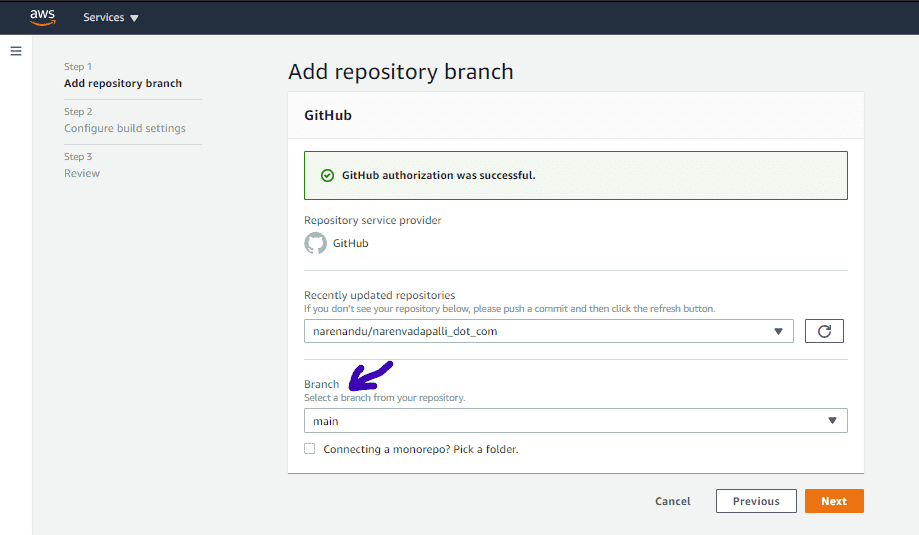
Task: Click the Repository service provider label
Action: 373,220
